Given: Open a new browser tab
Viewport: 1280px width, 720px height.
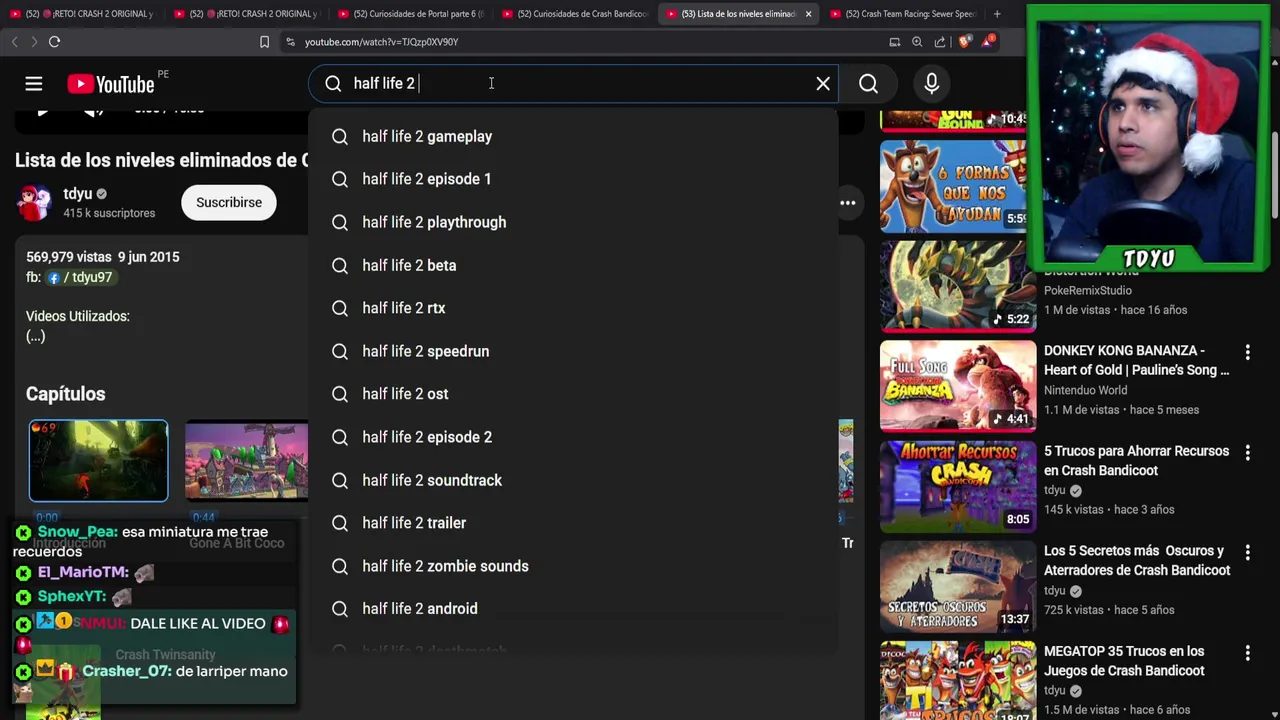Looking at the screenshot, I should point(997,14).
